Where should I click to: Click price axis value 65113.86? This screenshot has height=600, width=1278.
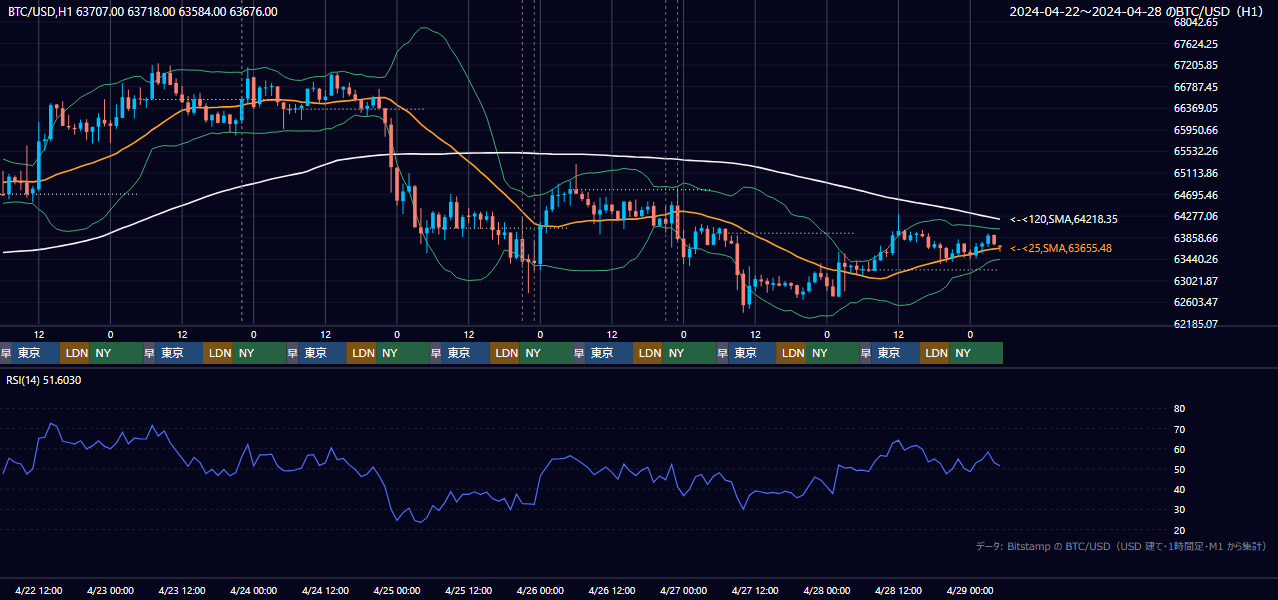(x=1196, y=173)
